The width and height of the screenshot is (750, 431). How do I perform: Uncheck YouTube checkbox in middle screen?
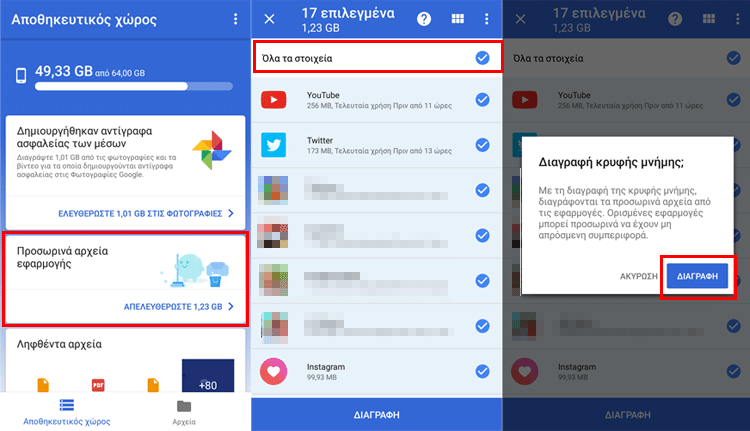click(x=483, y=99)
